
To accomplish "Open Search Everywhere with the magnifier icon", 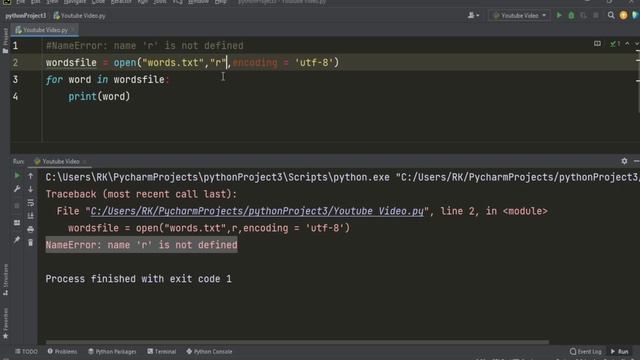I will [x=611, y=16].
